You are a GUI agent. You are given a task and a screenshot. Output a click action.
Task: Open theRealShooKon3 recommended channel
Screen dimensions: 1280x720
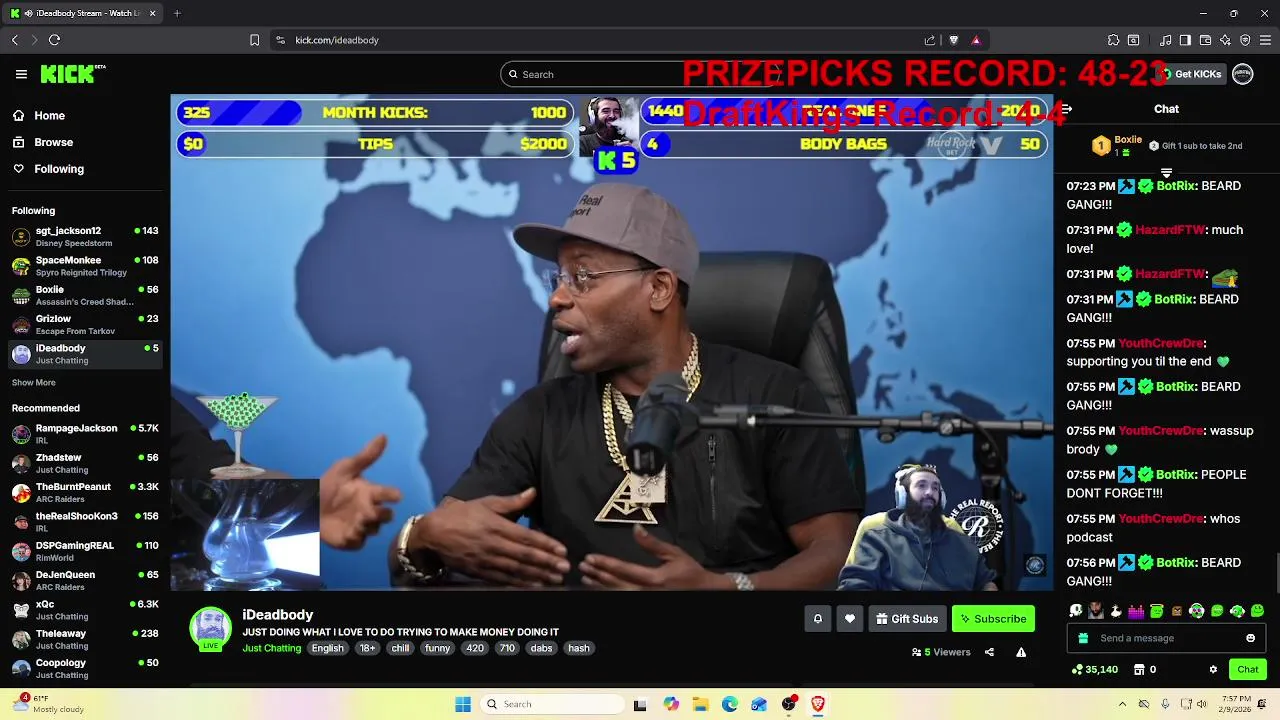pos(85,522)
